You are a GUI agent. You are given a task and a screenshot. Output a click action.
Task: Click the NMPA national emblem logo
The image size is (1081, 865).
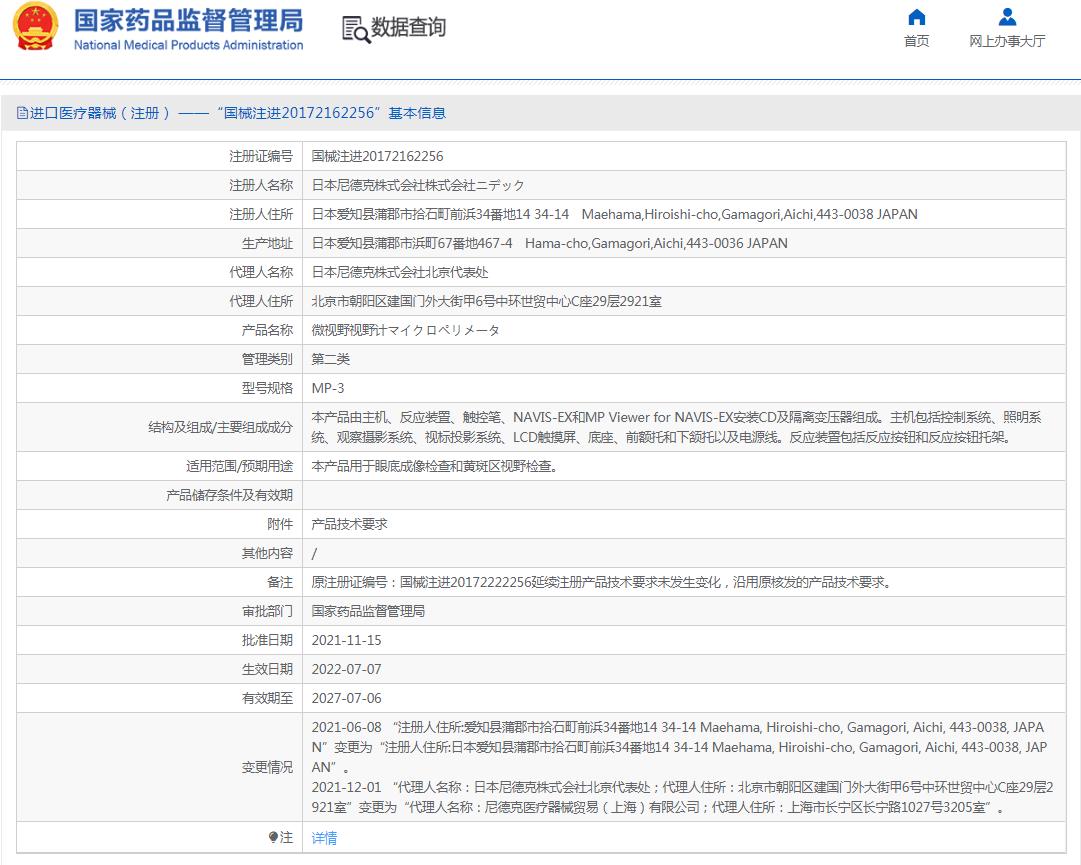[36, 26]
